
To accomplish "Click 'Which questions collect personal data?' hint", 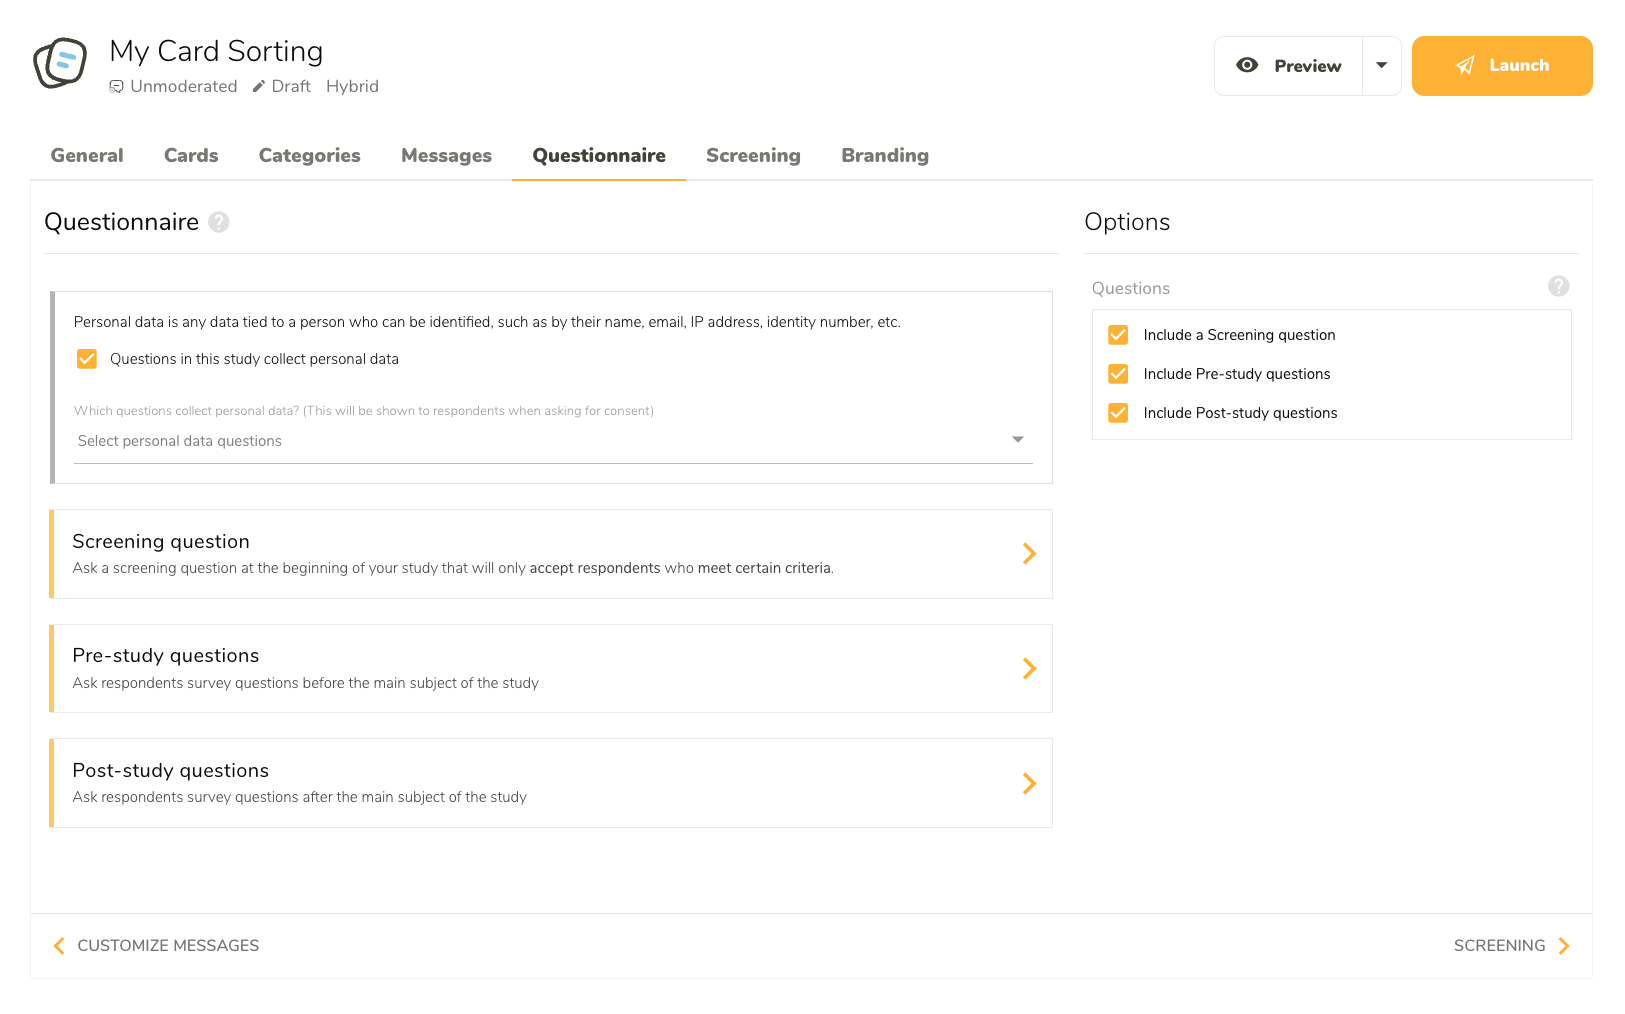I will pyautogui.click(x=364, y=411).
